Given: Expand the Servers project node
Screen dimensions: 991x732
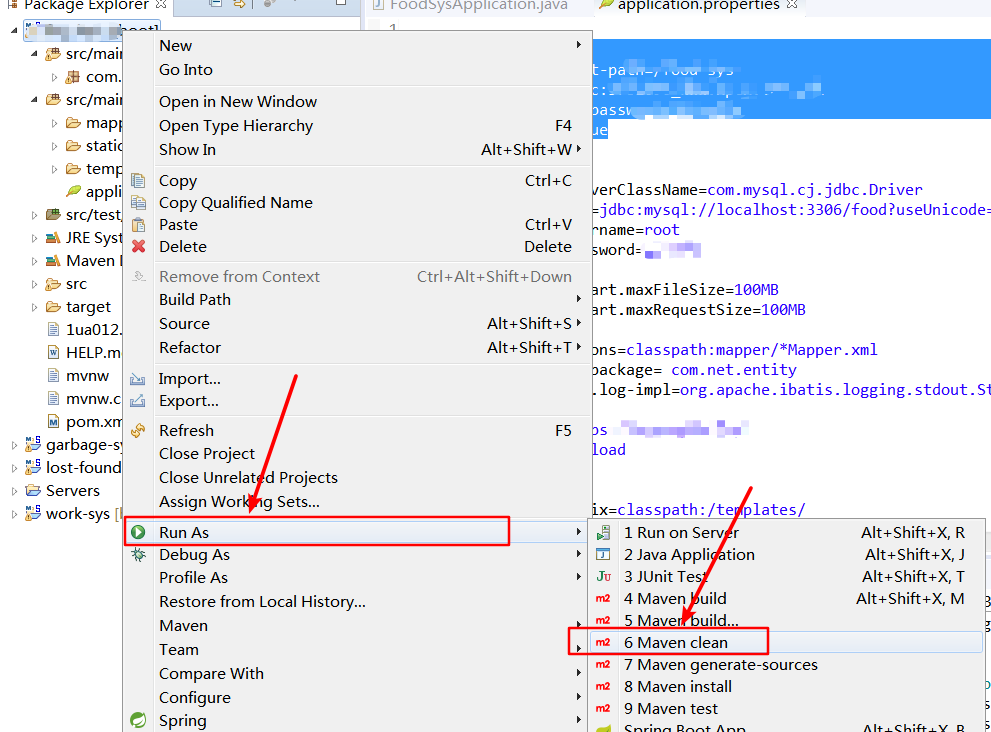Looking at the screenshot, I should click(15, 491).
